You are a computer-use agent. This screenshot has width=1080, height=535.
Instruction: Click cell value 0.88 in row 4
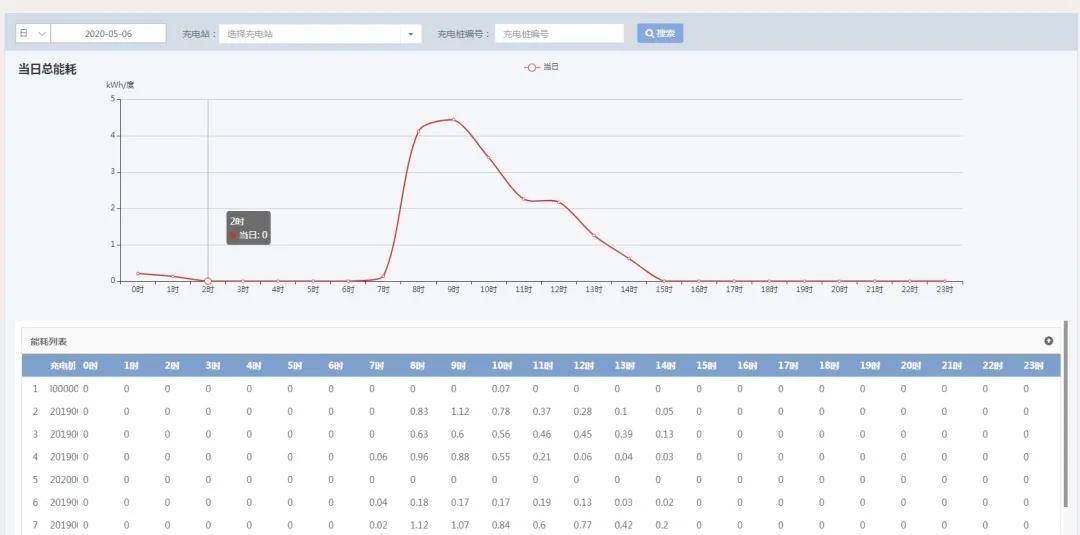(x=459, y=457)
